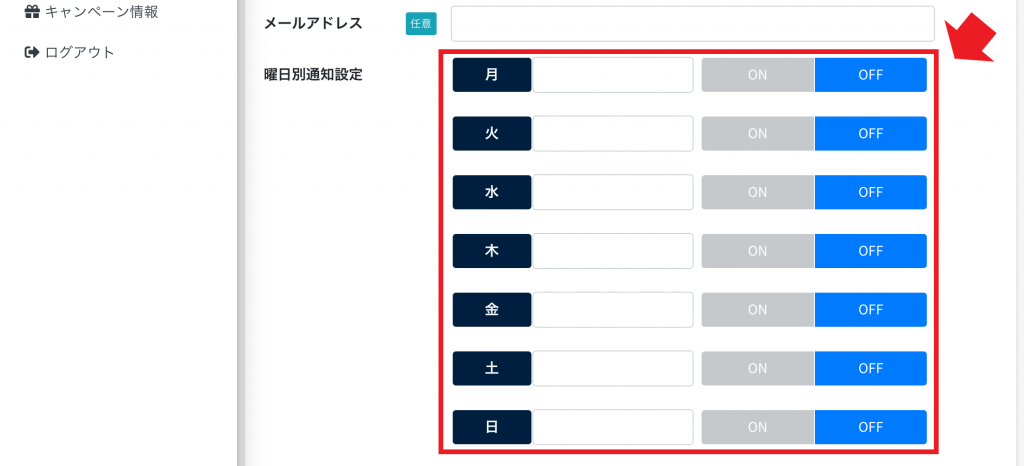Viewport: 1024px width, 466px height.
Task: Click the Sunday (日) input field
Action: pyautogui.click(x=613, y=427)
